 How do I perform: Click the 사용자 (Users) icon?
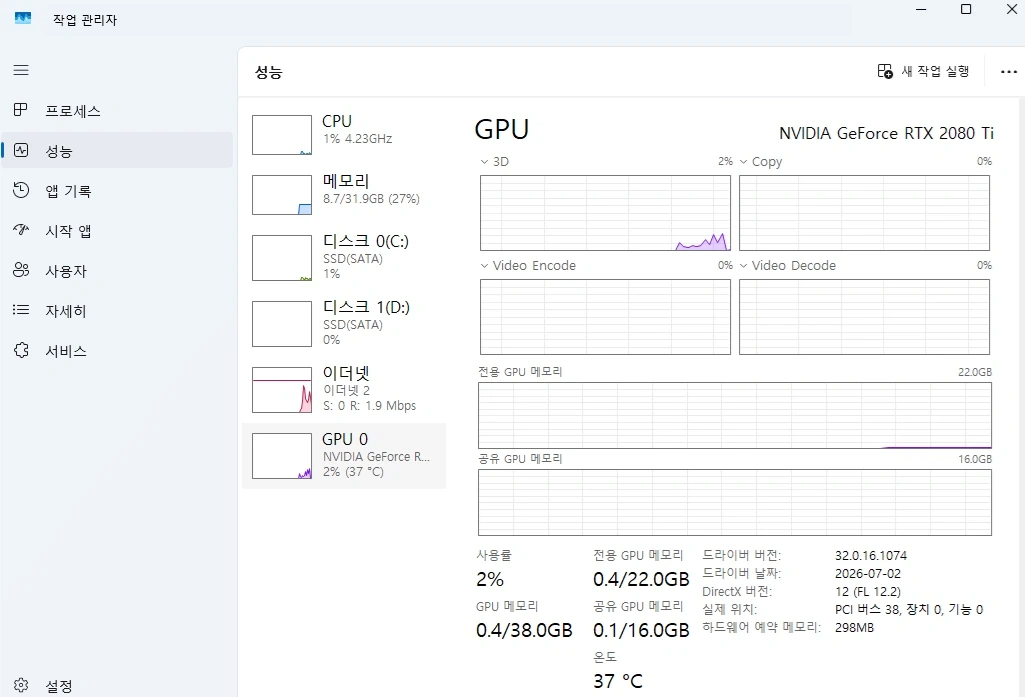tap(21, 270)
